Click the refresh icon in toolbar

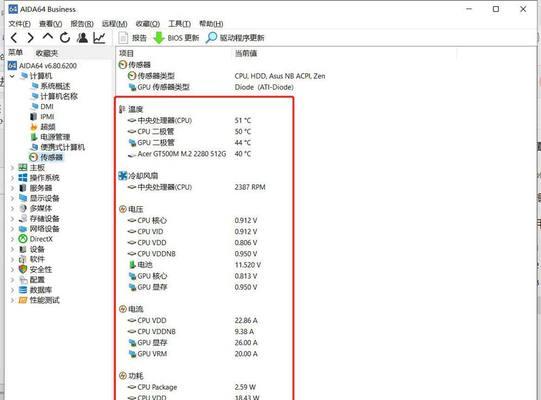pos(65,38)
